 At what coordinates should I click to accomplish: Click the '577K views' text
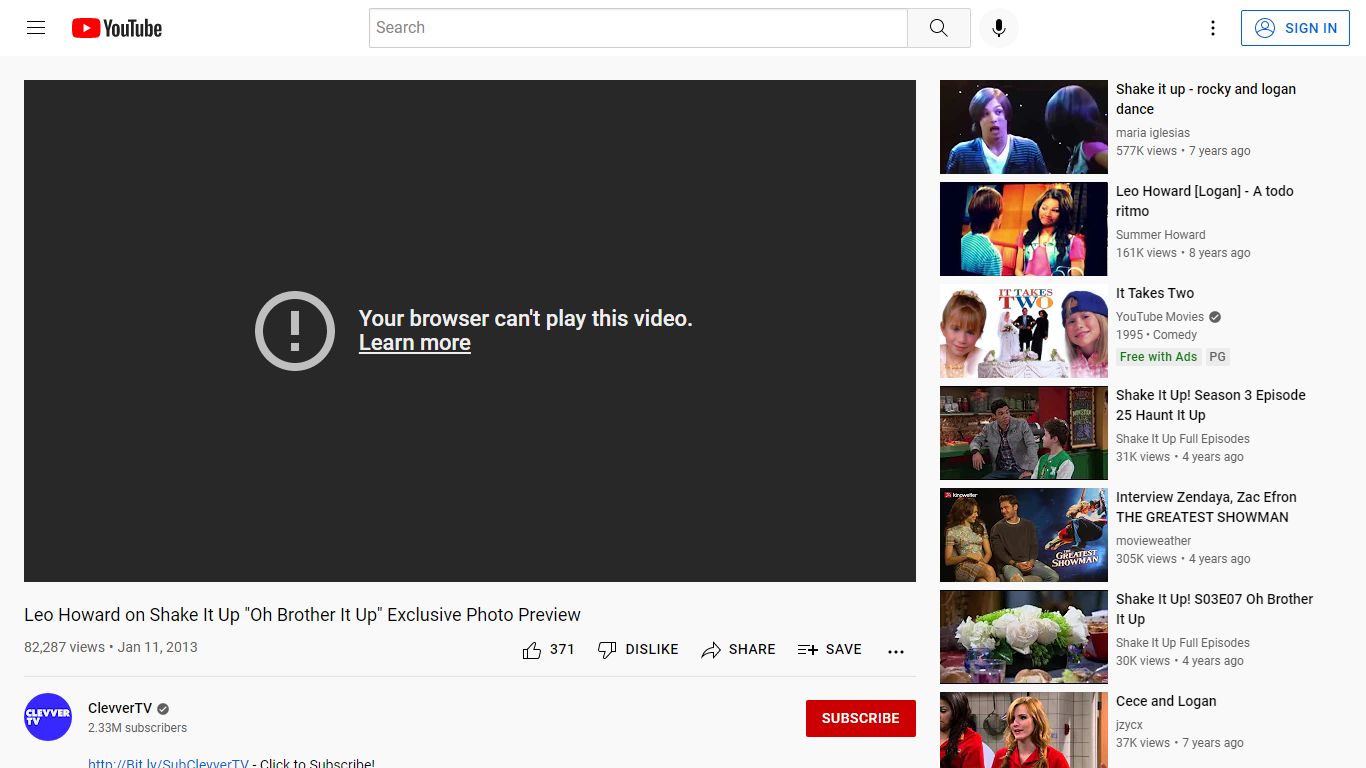(x=1146, y=151)
